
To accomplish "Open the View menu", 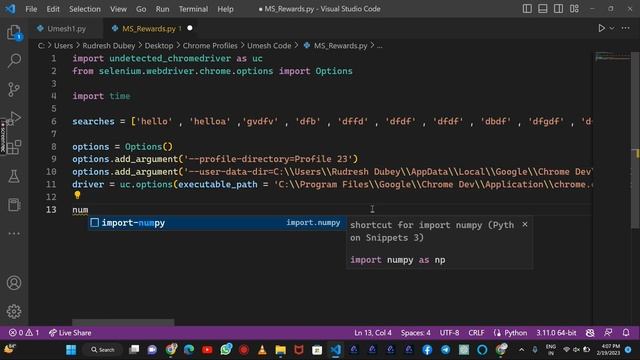I will tap(118, 9).
